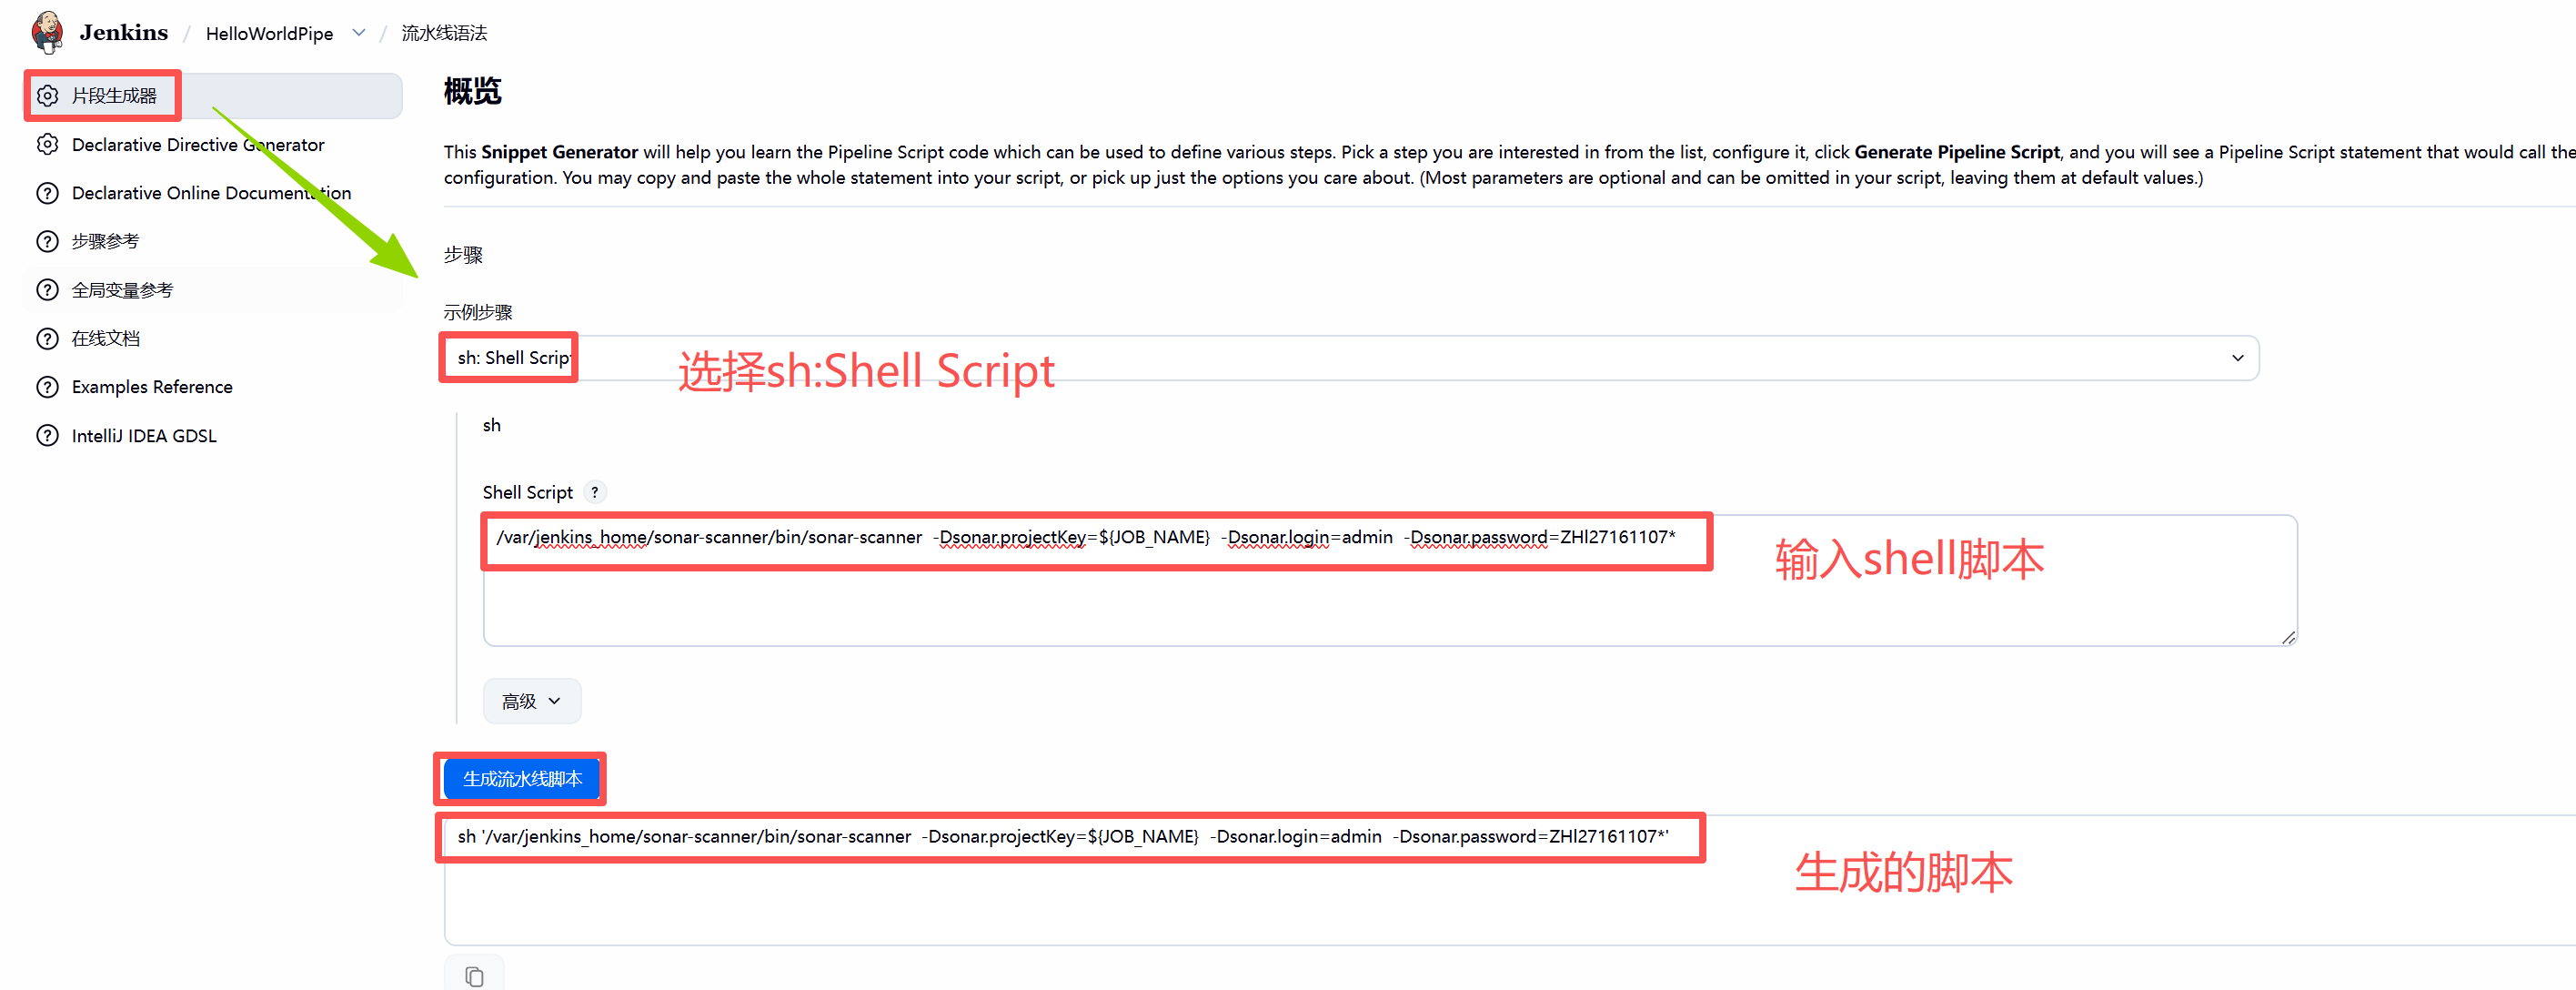Open the Examples Reference sidebar item
Image resolution: width=2576 pixels, height=990 pixels.
tap(152, 387)
